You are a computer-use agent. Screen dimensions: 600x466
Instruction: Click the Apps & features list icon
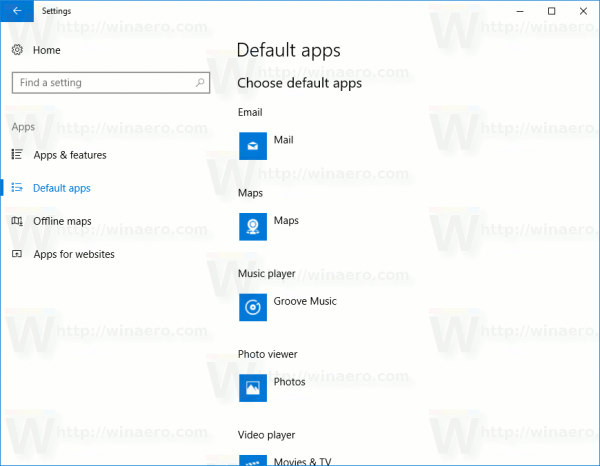point(17,155)
